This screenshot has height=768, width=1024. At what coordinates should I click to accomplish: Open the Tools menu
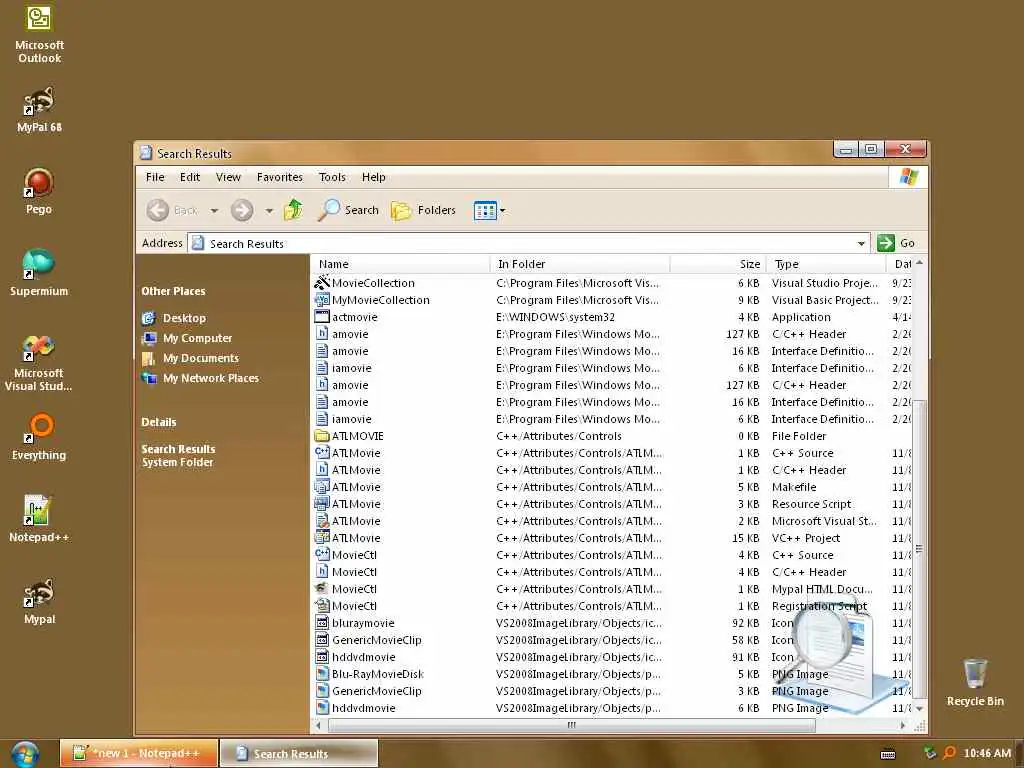(332, 177)
